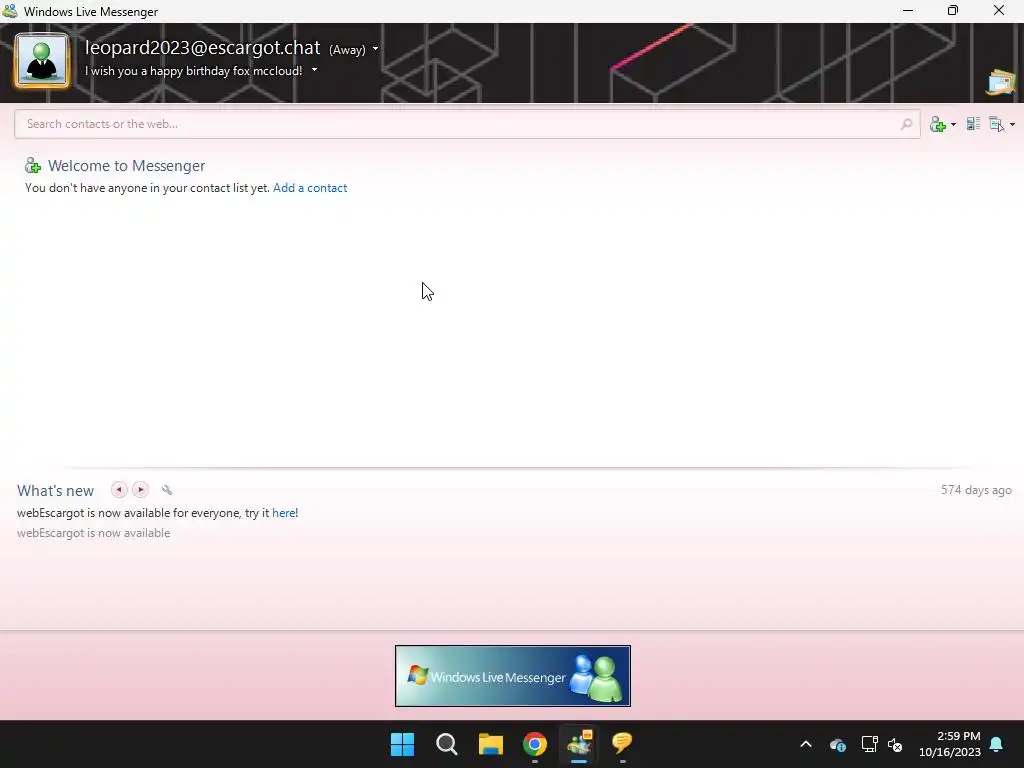The height and width of the screenshot is (768, 1024).
Task: Click the muted volume tray icon
Action: [x=895, y=744]
